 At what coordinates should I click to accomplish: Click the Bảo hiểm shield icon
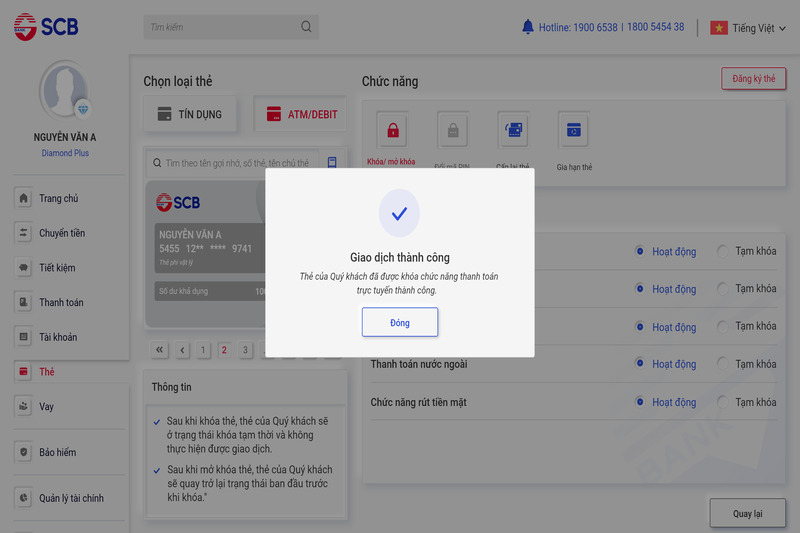(23, 452)
